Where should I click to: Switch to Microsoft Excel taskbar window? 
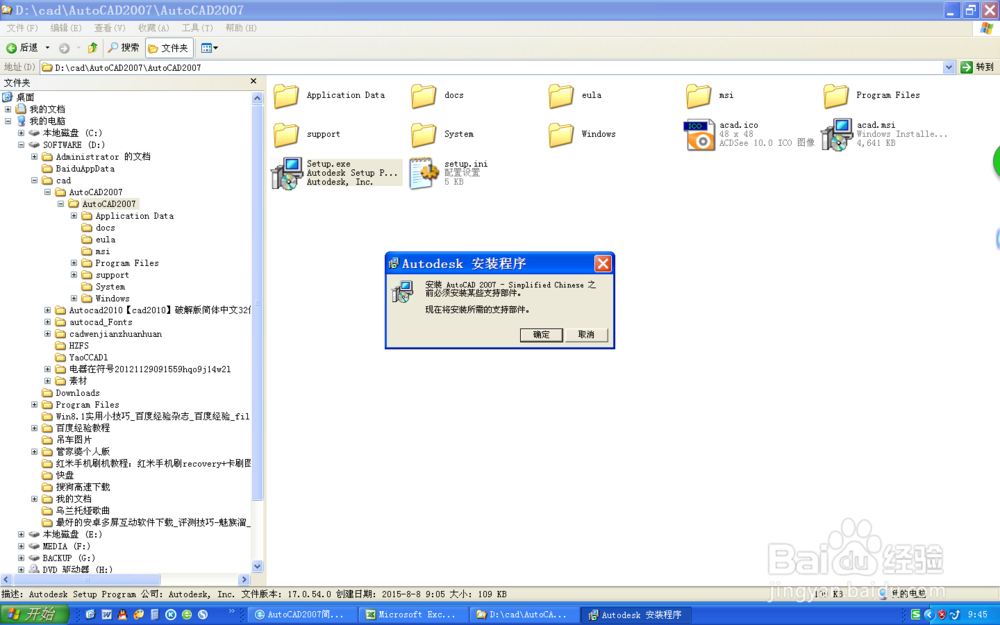tap(411, 615)
